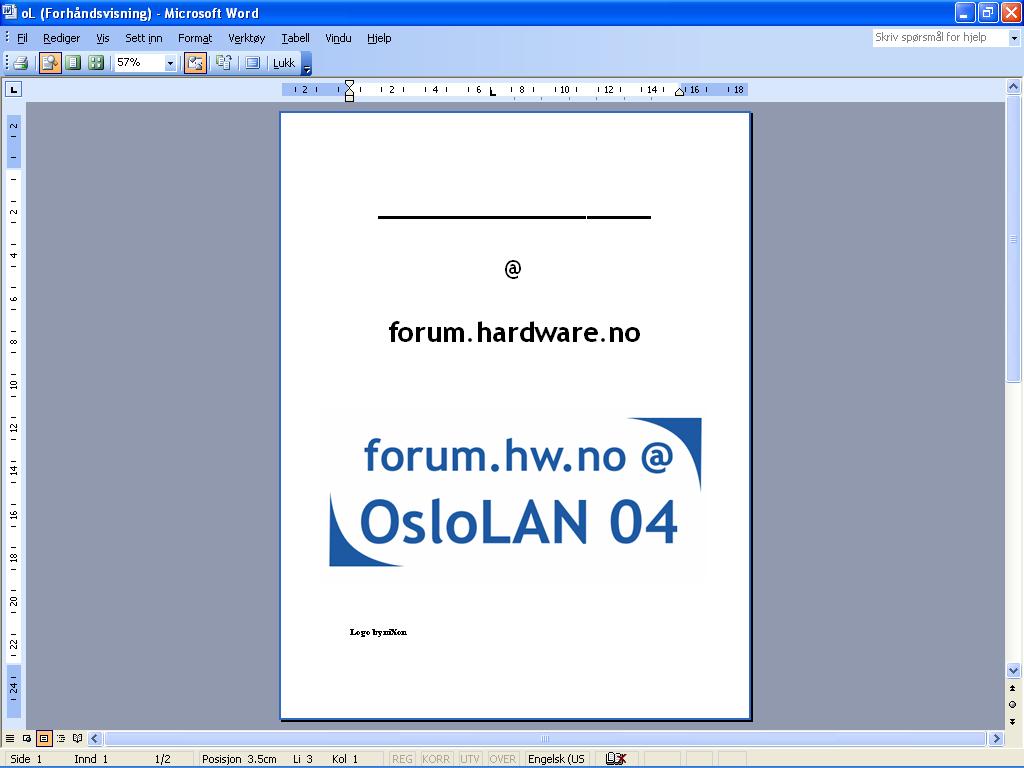Switch to Print Layout view icon
Viewport: 1024px width, 768px height.
(x=44, y=739)
